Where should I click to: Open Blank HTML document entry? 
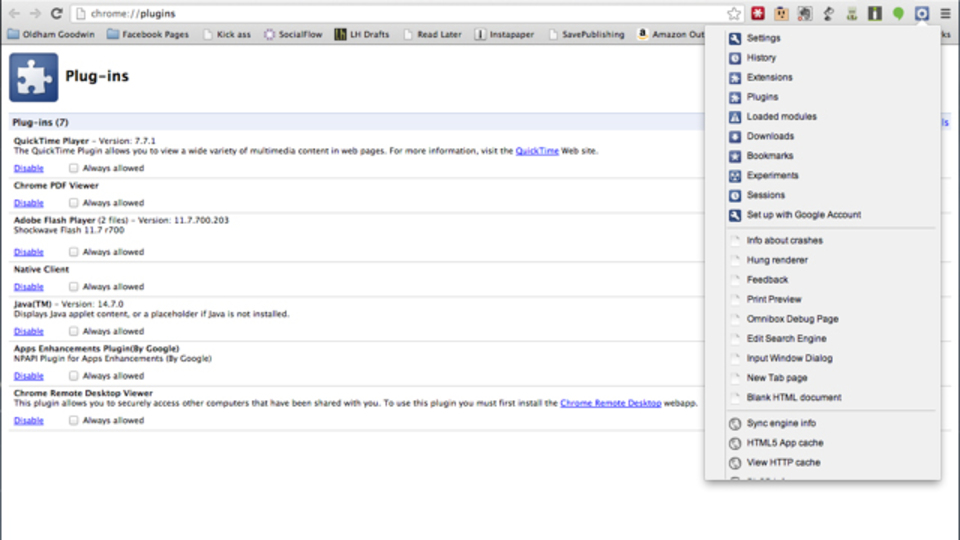pyautogui.click(x=794, y=397)
